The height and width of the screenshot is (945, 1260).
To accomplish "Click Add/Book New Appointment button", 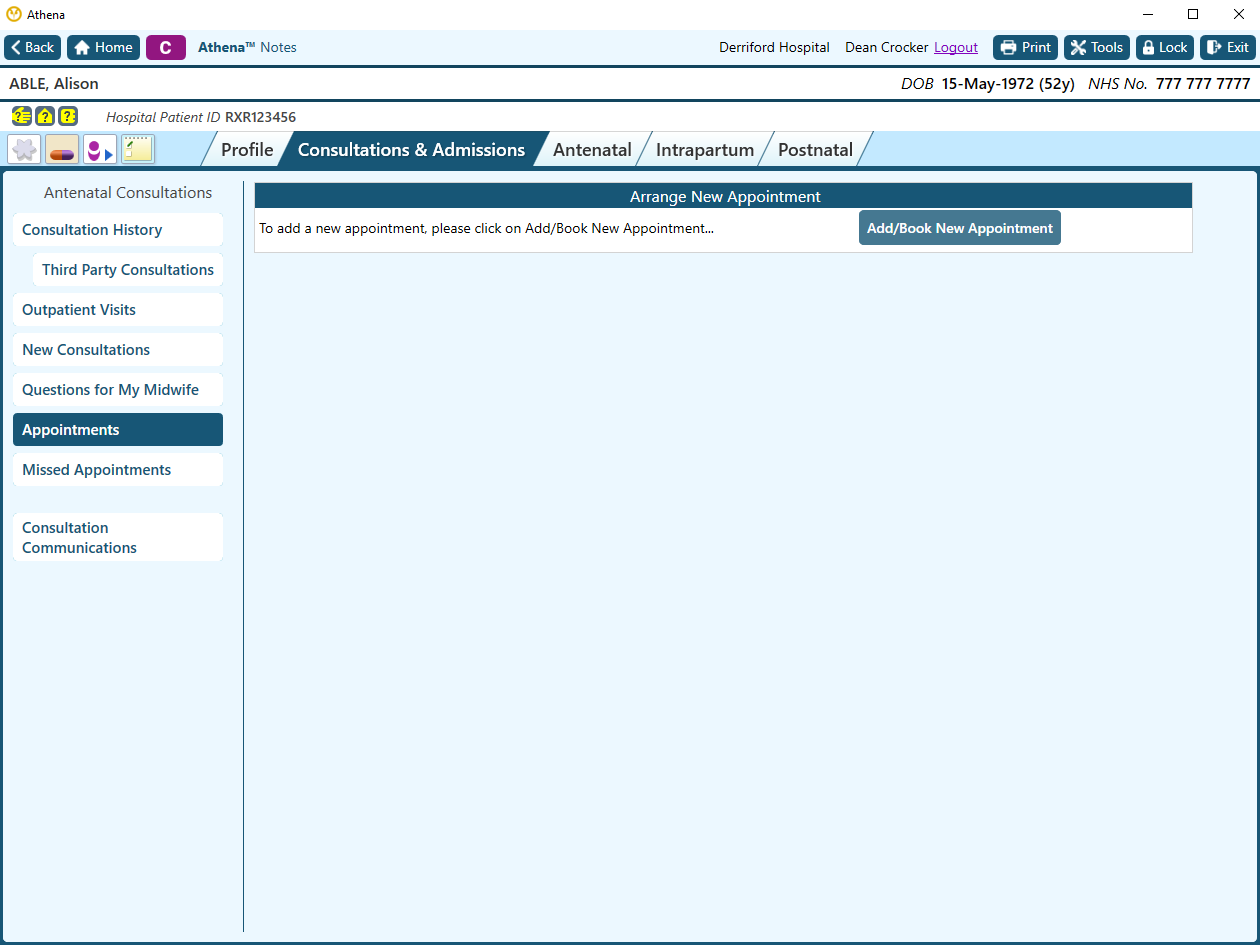I will click(x=960, y=228).
